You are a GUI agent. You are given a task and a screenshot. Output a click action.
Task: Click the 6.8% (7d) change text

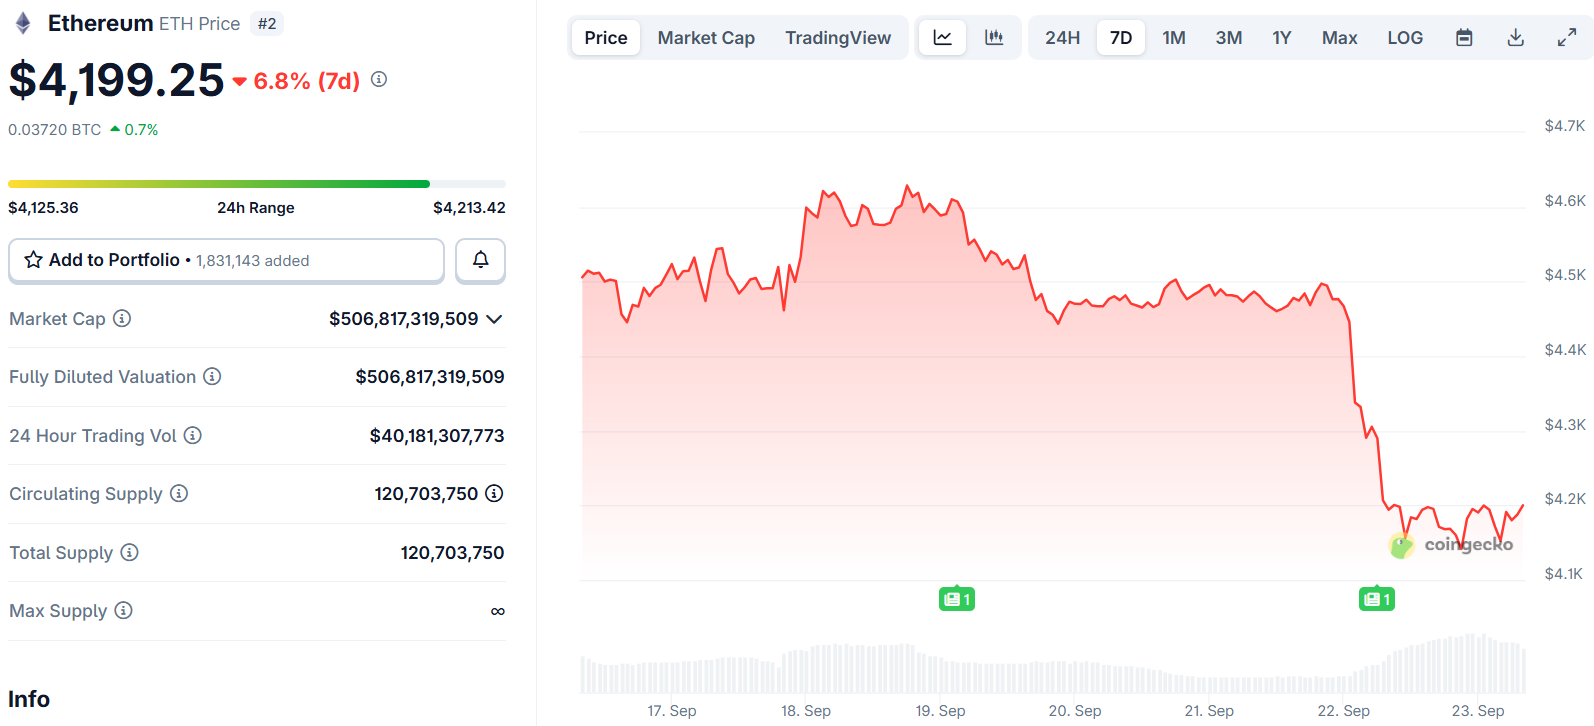click(x=306, y=81)
